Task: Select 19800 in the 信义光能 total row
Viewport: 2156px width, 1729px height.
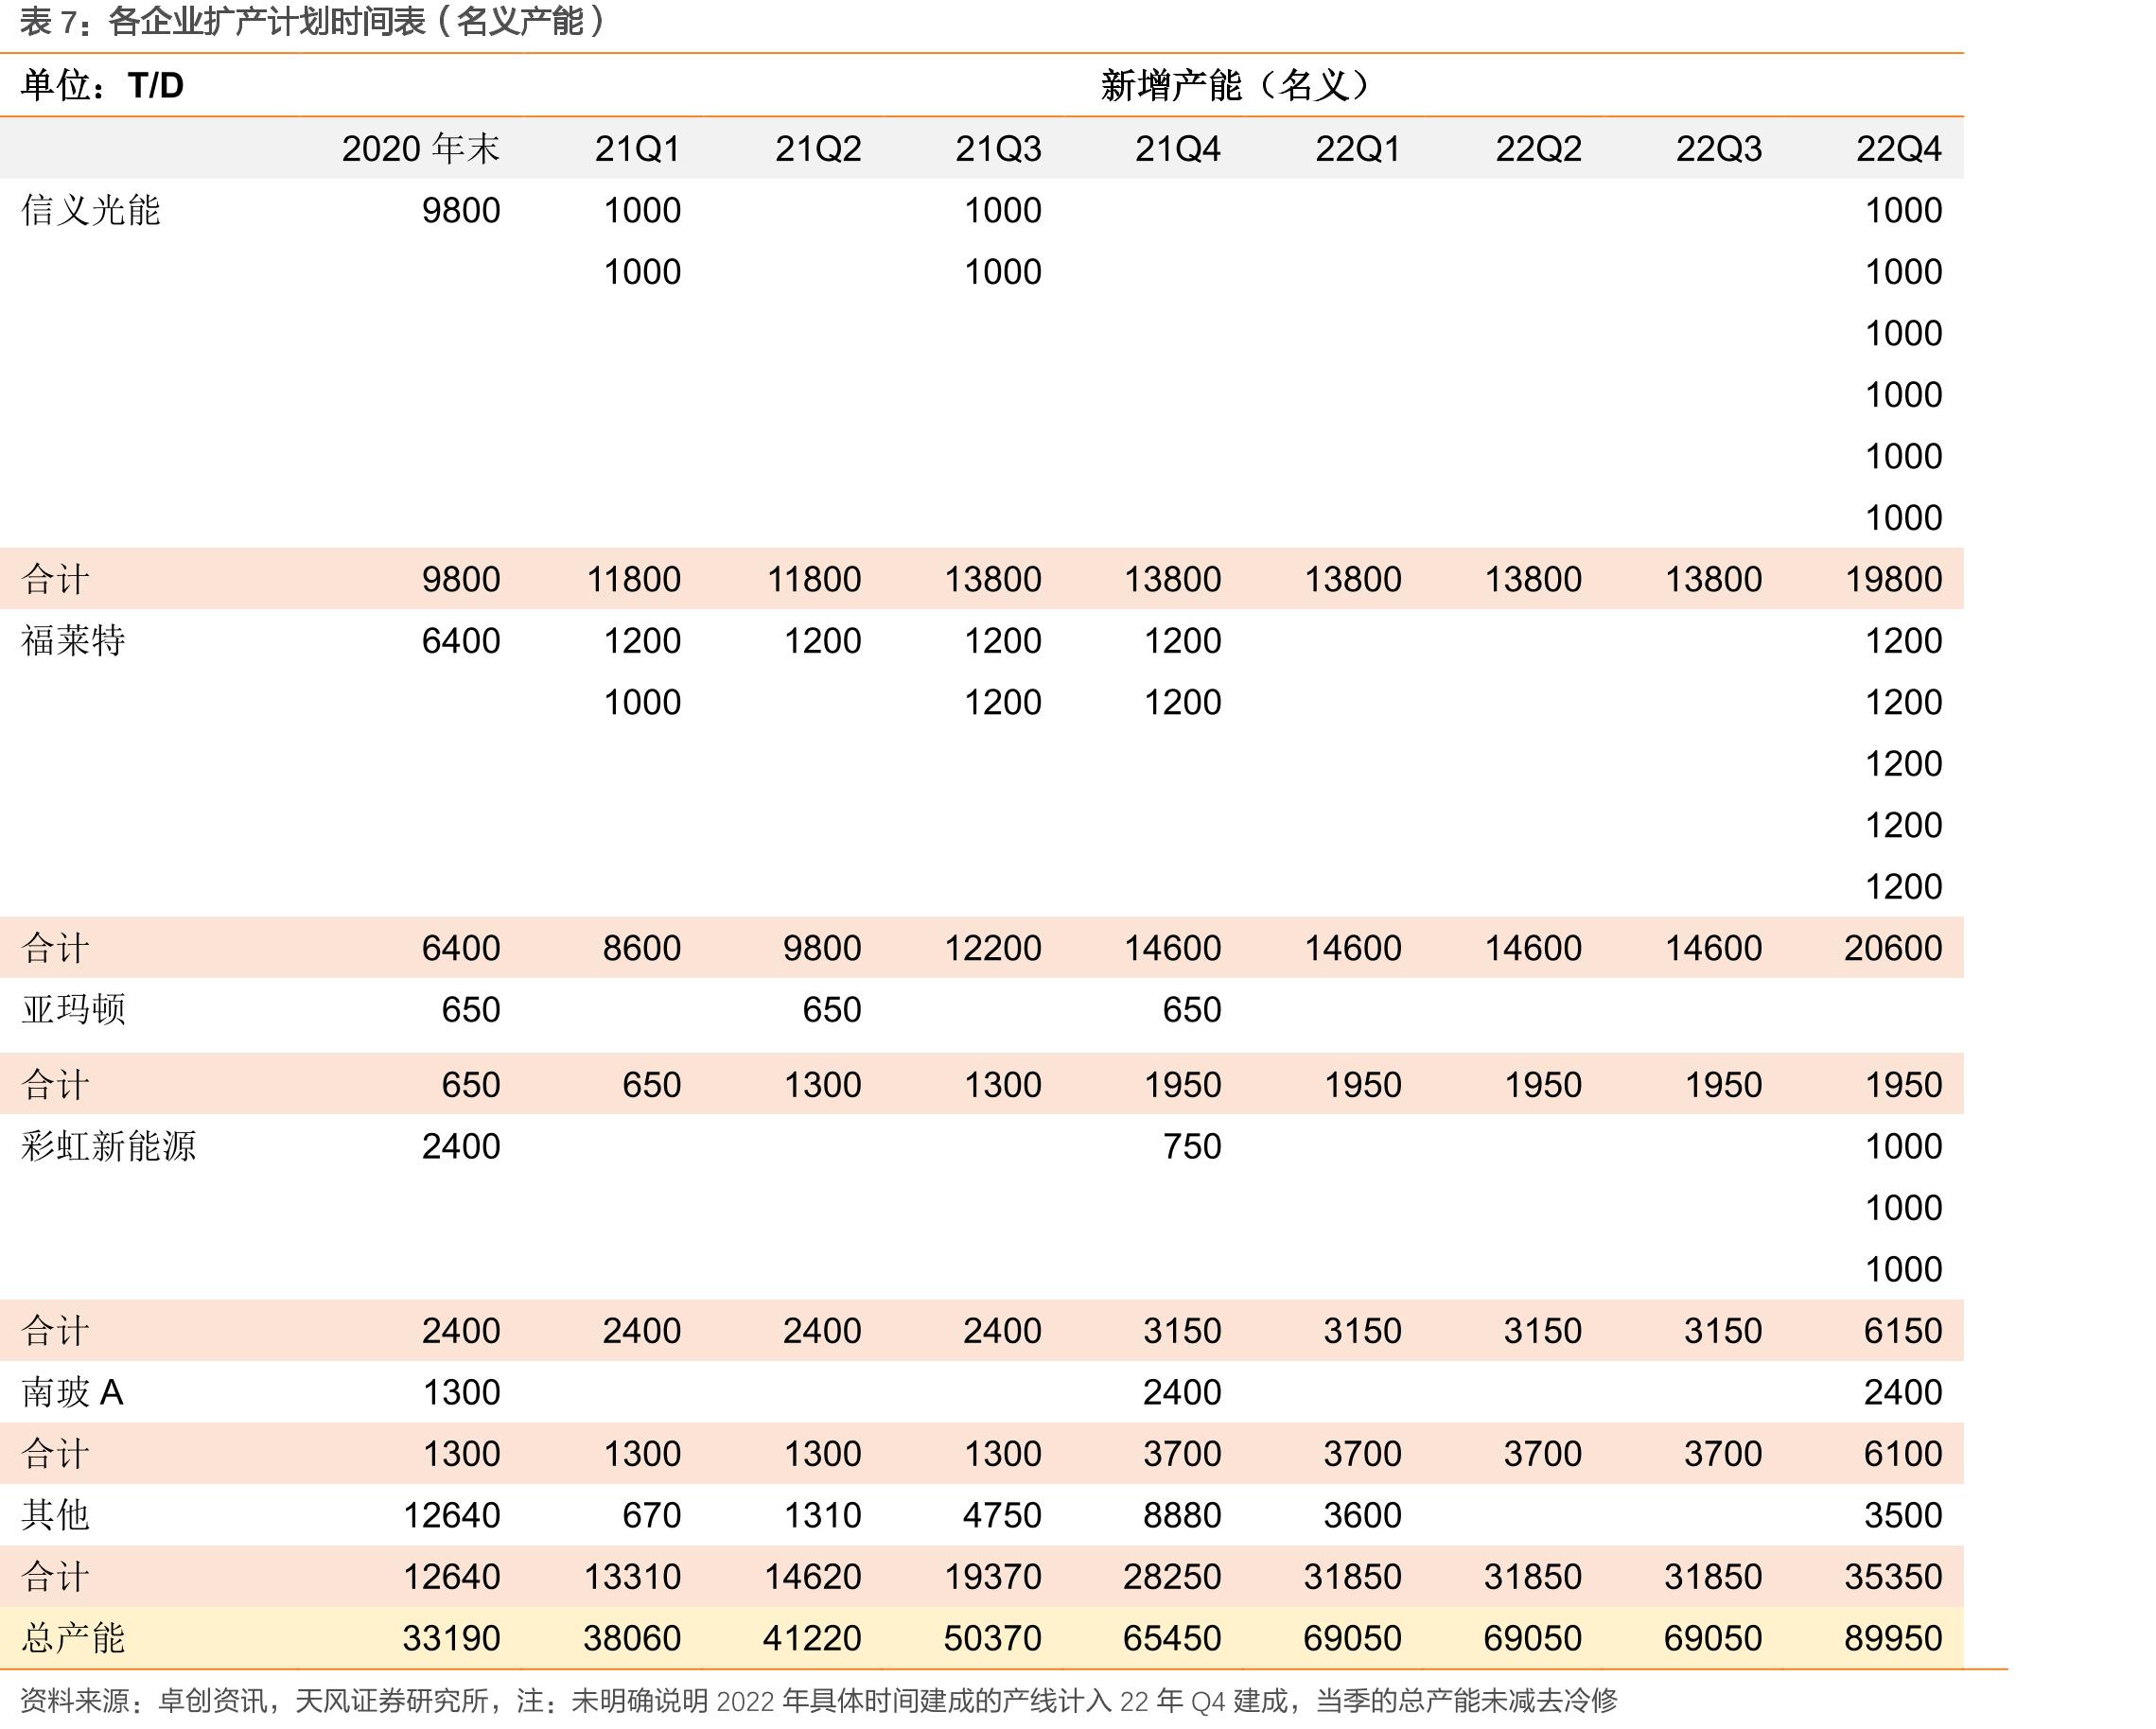Action: point(1893,579)
